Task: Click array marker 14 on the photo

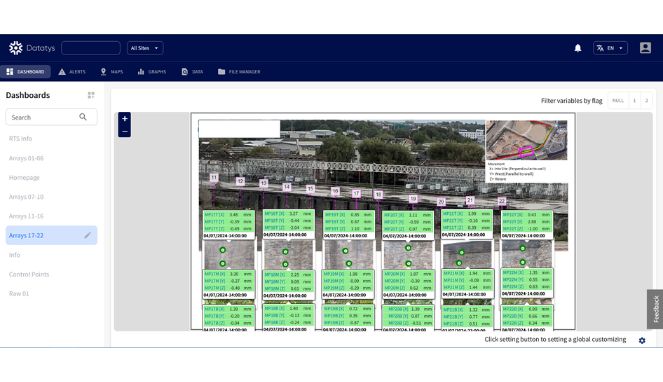Action: pos(287,187)
